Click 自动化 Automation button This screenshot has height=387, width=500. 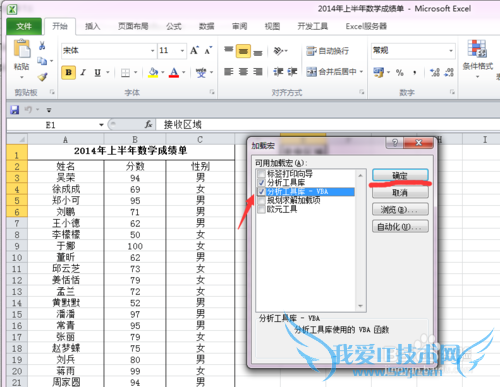click(x=400, y=227)
